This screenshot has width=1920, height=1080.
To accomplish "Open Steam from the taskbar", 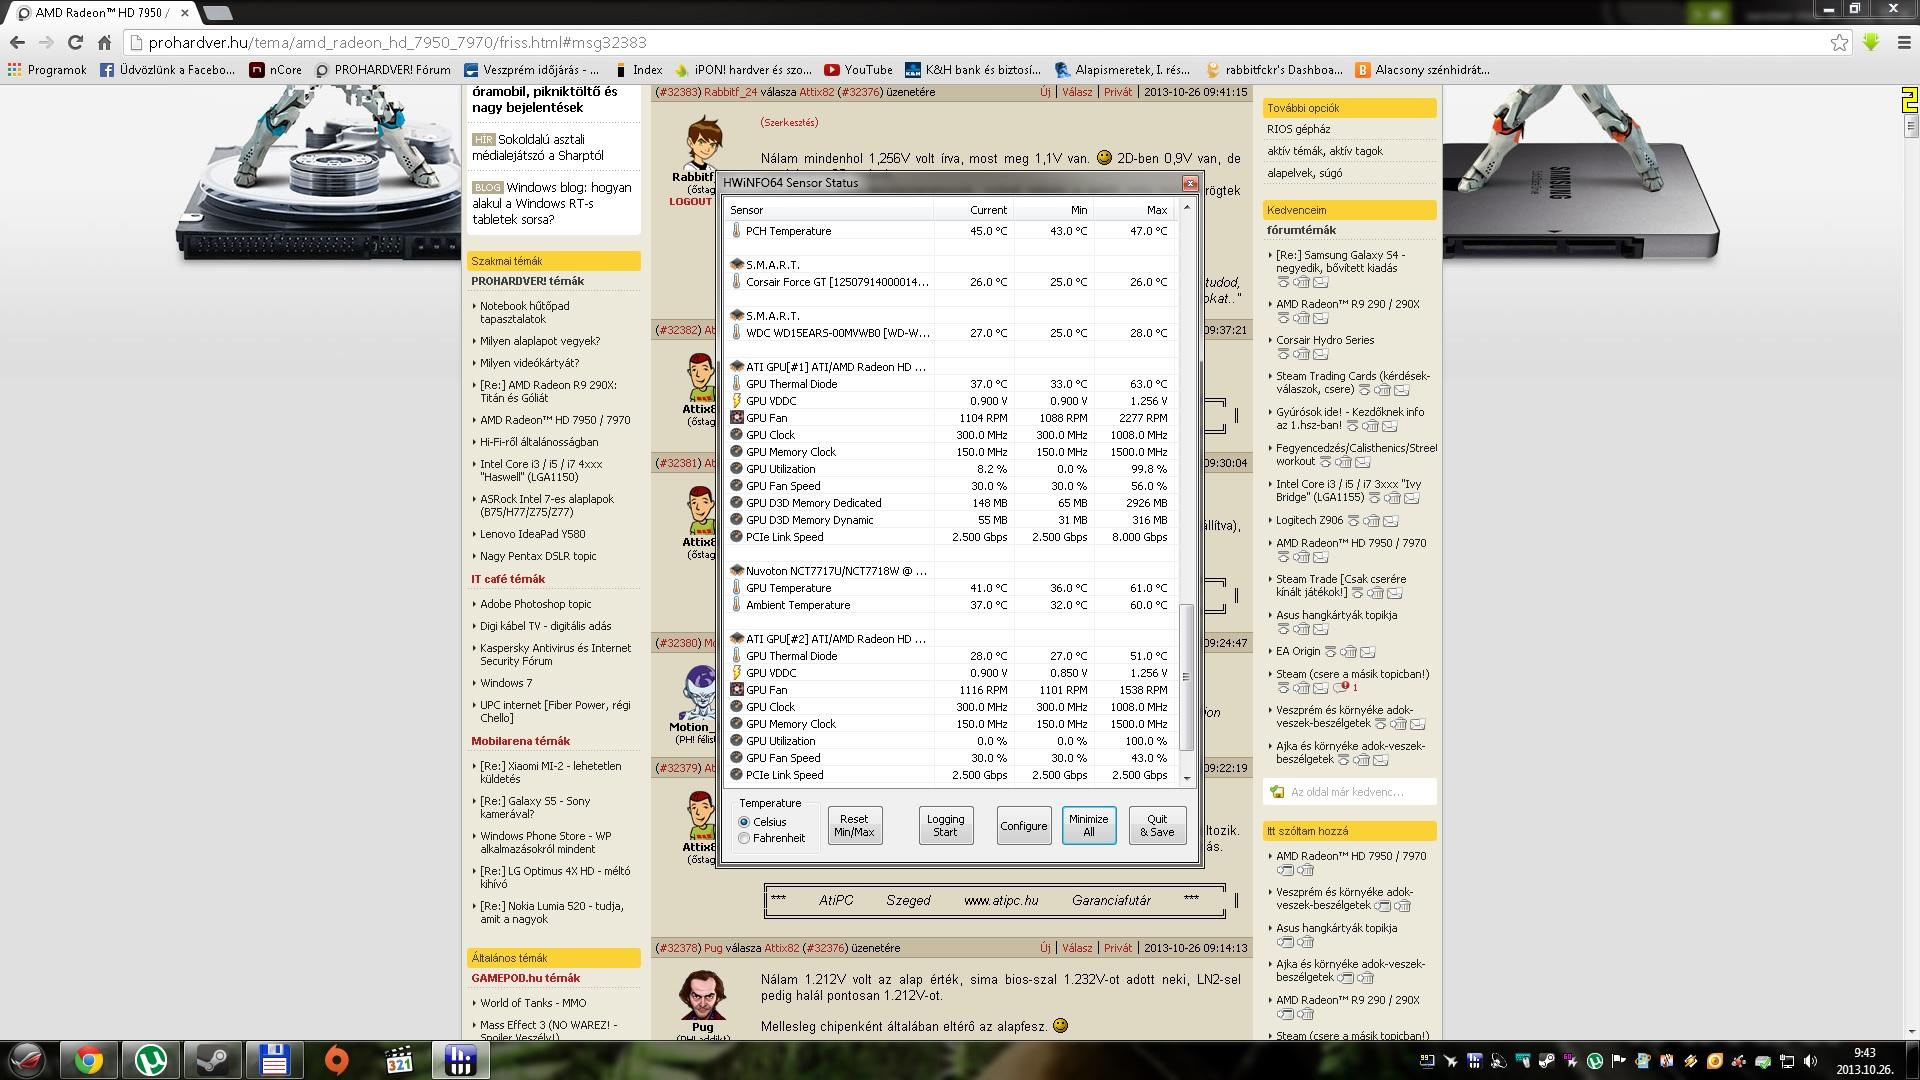I will click(212, 1060).
